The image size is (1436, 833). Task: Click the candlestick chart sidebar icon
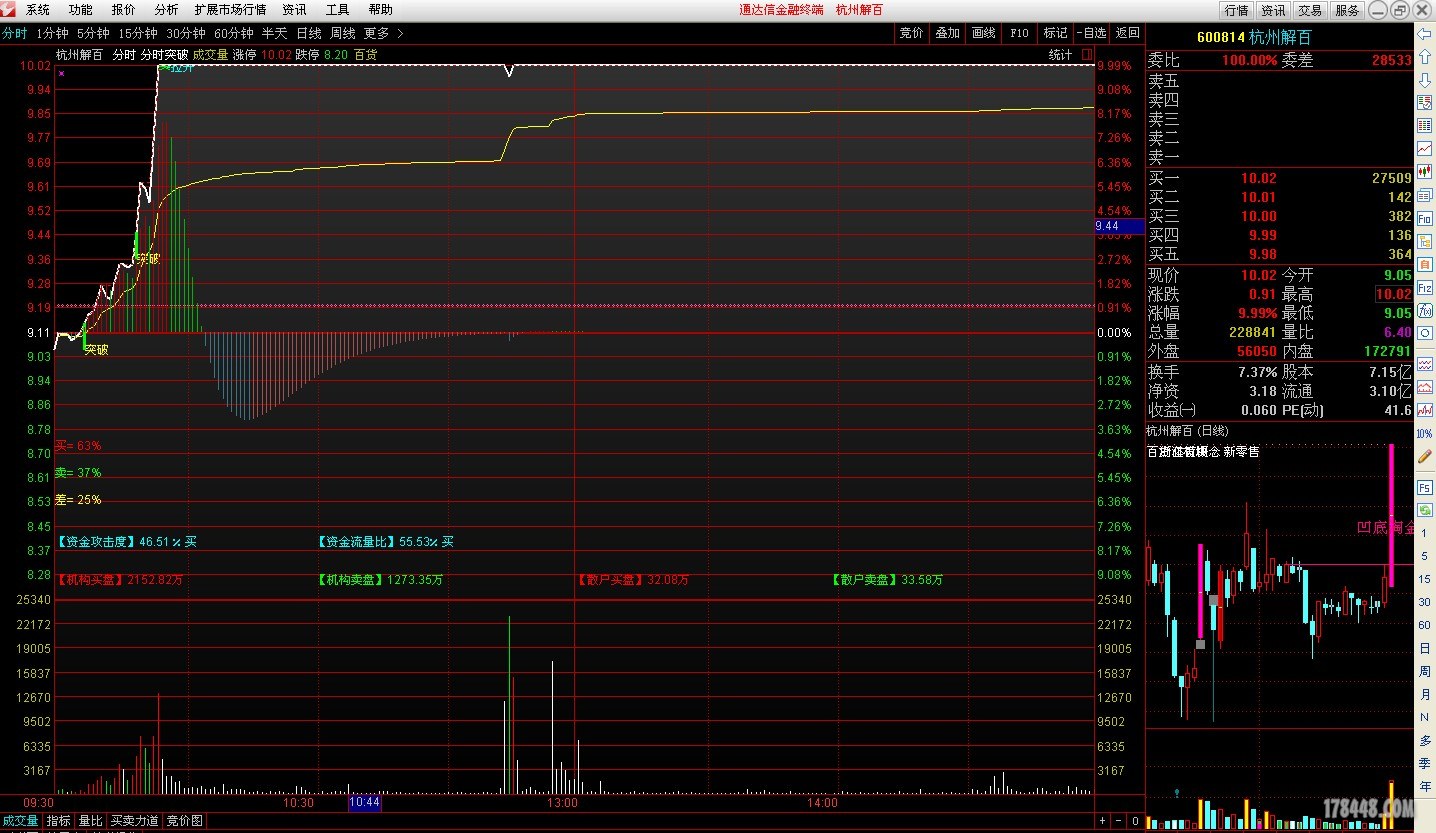click(x=1424, y=172)
